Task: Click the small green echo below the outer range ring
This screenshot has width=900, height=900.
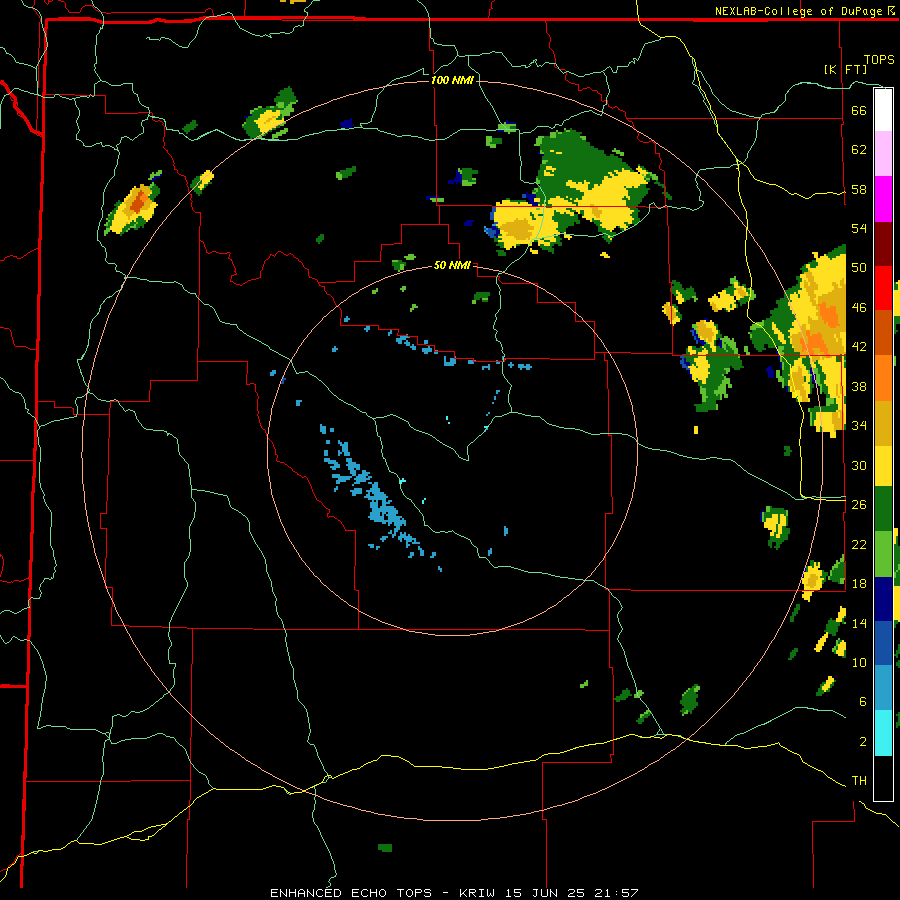Action: (x=385, y=847)
